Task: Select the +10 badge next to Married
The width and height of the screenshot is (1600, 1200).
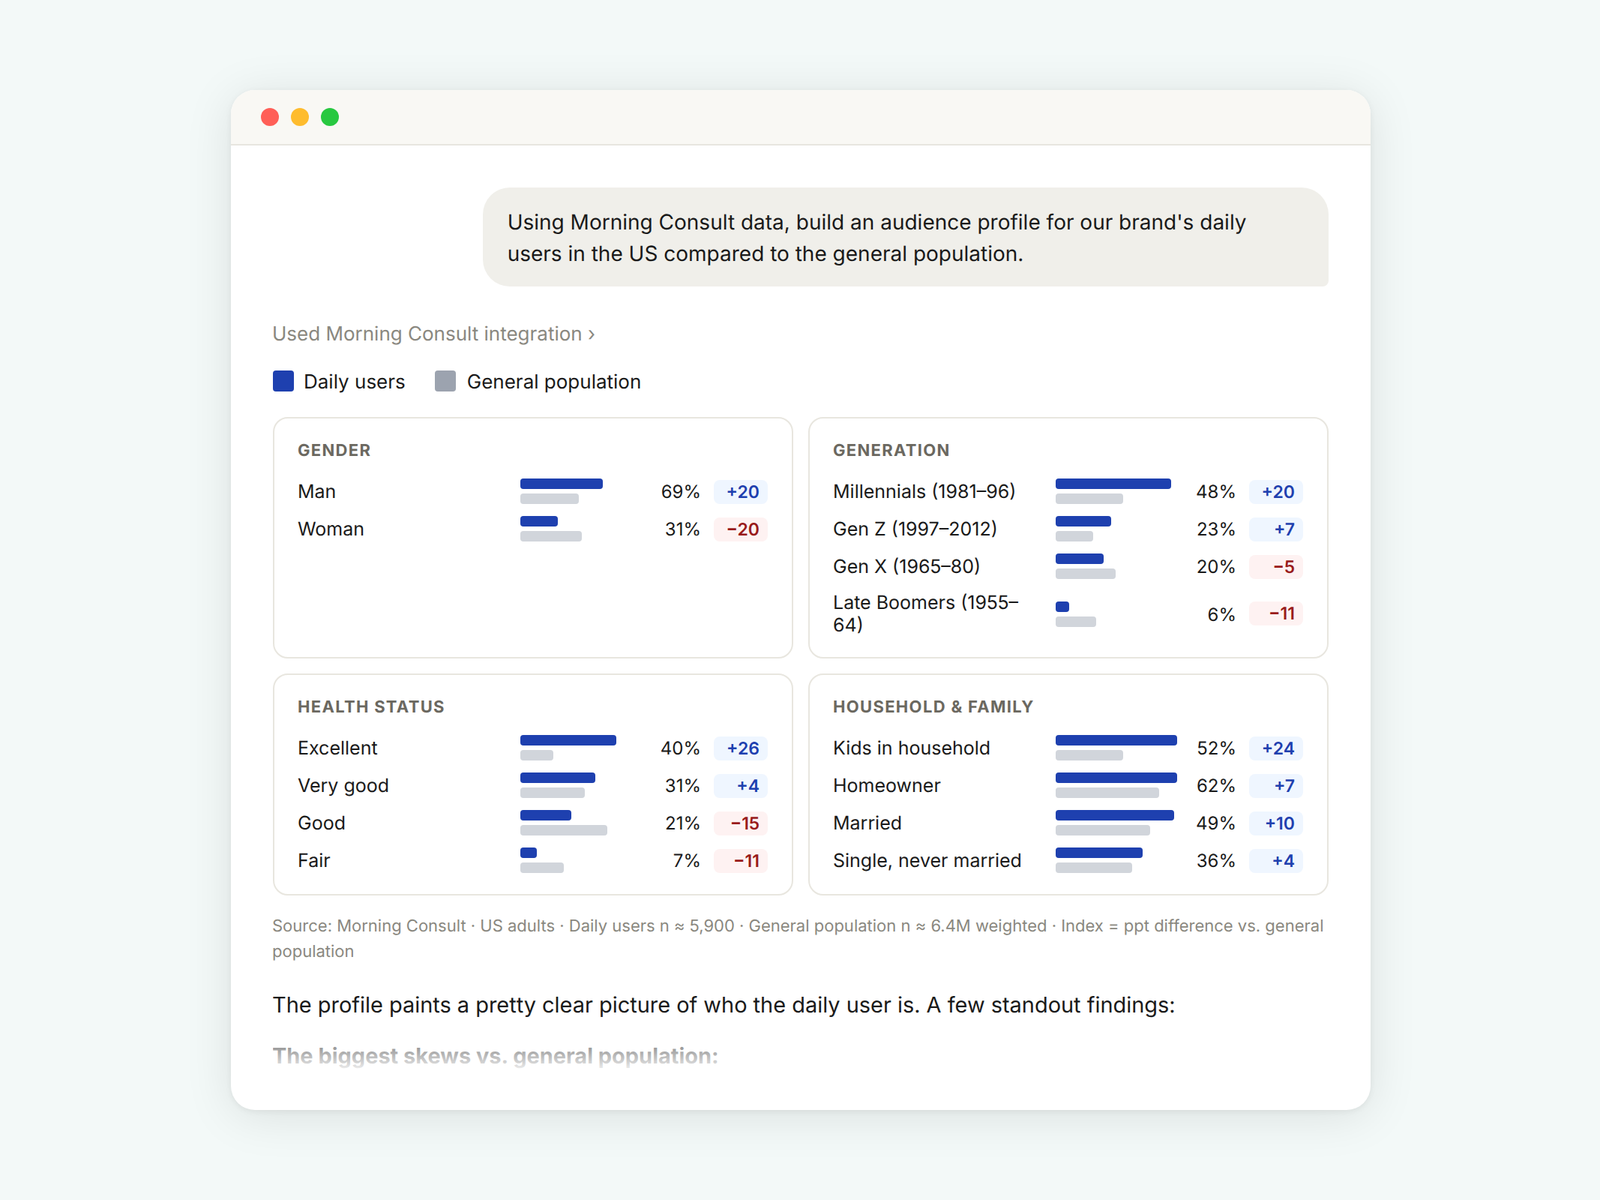Action: [x=1277, y=823]
